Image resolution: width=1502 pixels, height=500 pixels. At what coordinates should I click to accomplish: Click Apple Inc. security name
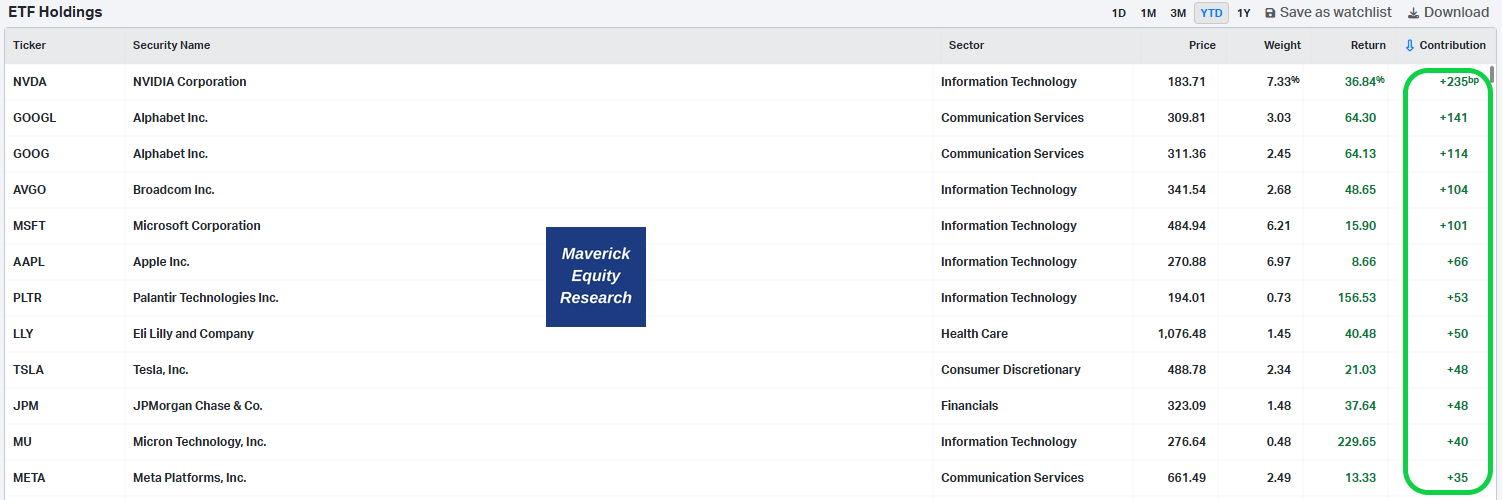click(x=161, y=262)
